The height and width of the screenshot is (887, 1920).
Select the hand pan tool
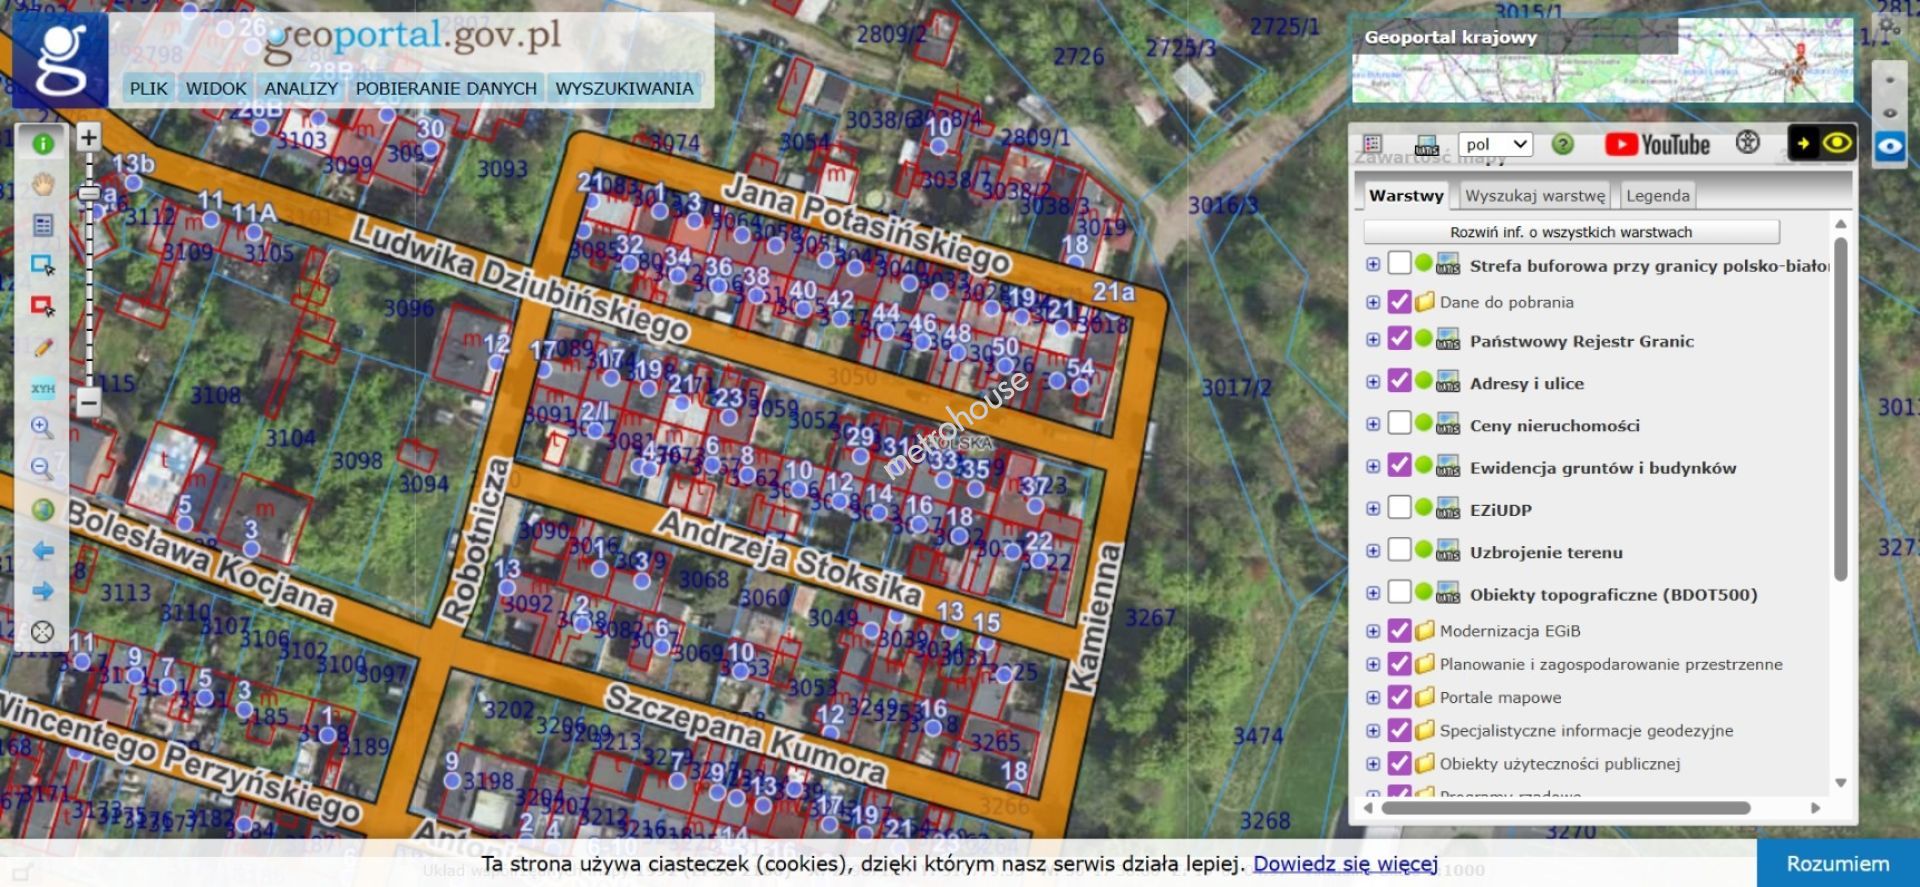[42, 184]
